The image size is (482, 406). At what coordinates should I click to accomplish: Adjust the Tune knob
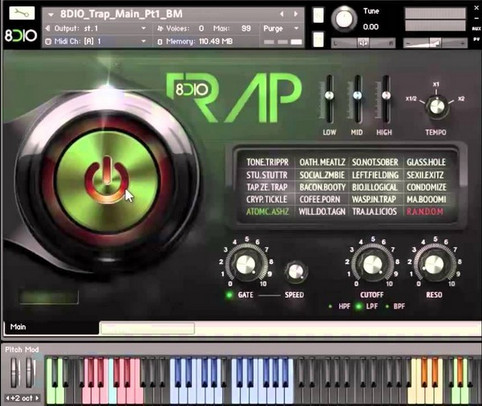coord(344,19)
